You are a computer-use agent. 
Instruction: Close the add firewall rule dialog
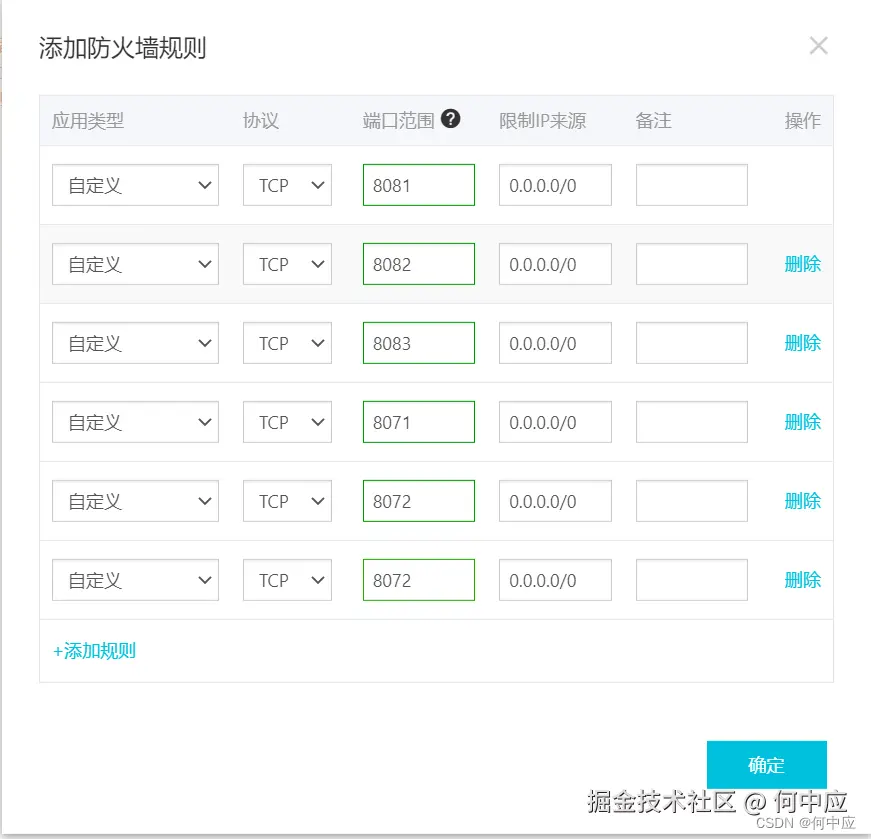point(818,45)
